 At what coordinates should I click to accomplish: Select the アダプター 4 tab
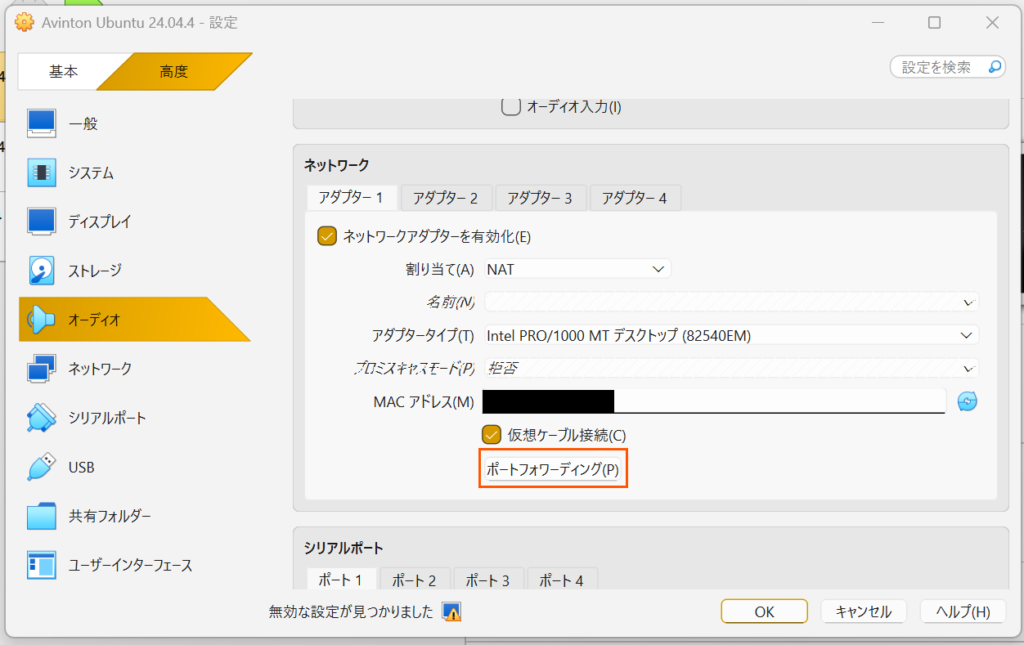click(635, 198)
